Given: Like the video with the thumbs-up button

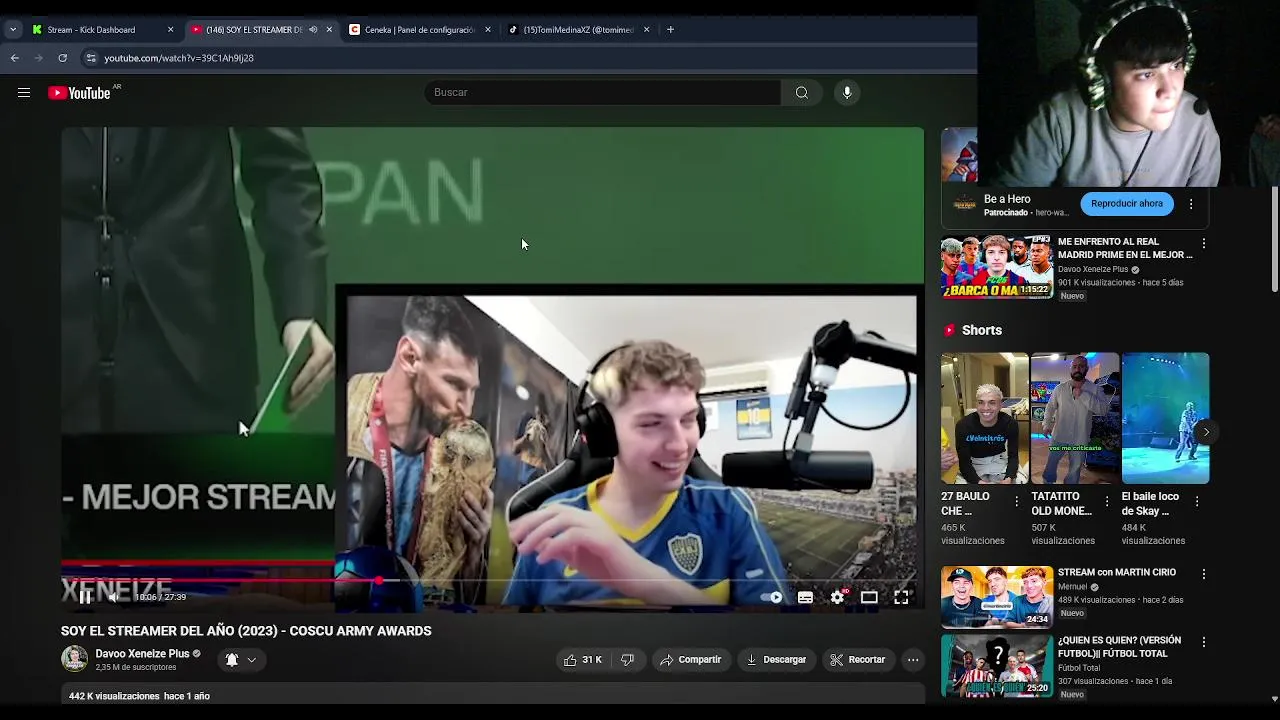Looking at the screenshot, I should [582, 660].
